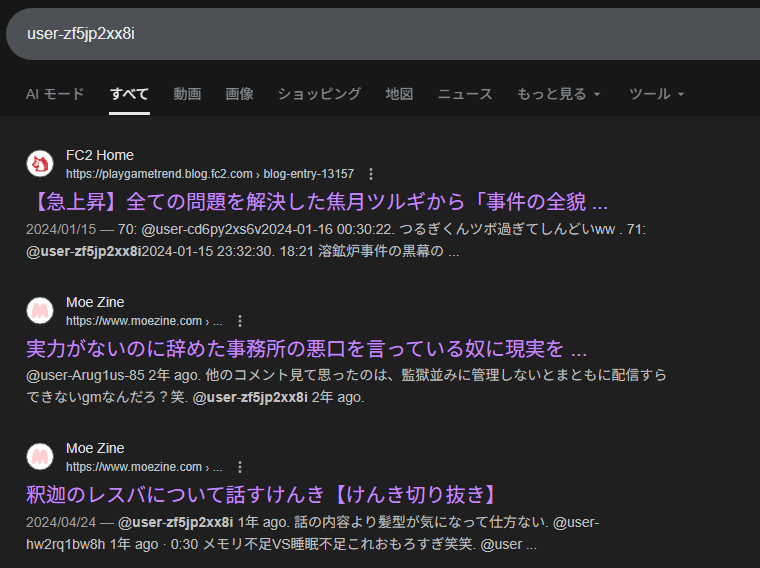Switch to the ニュース tab

[465, 94]
